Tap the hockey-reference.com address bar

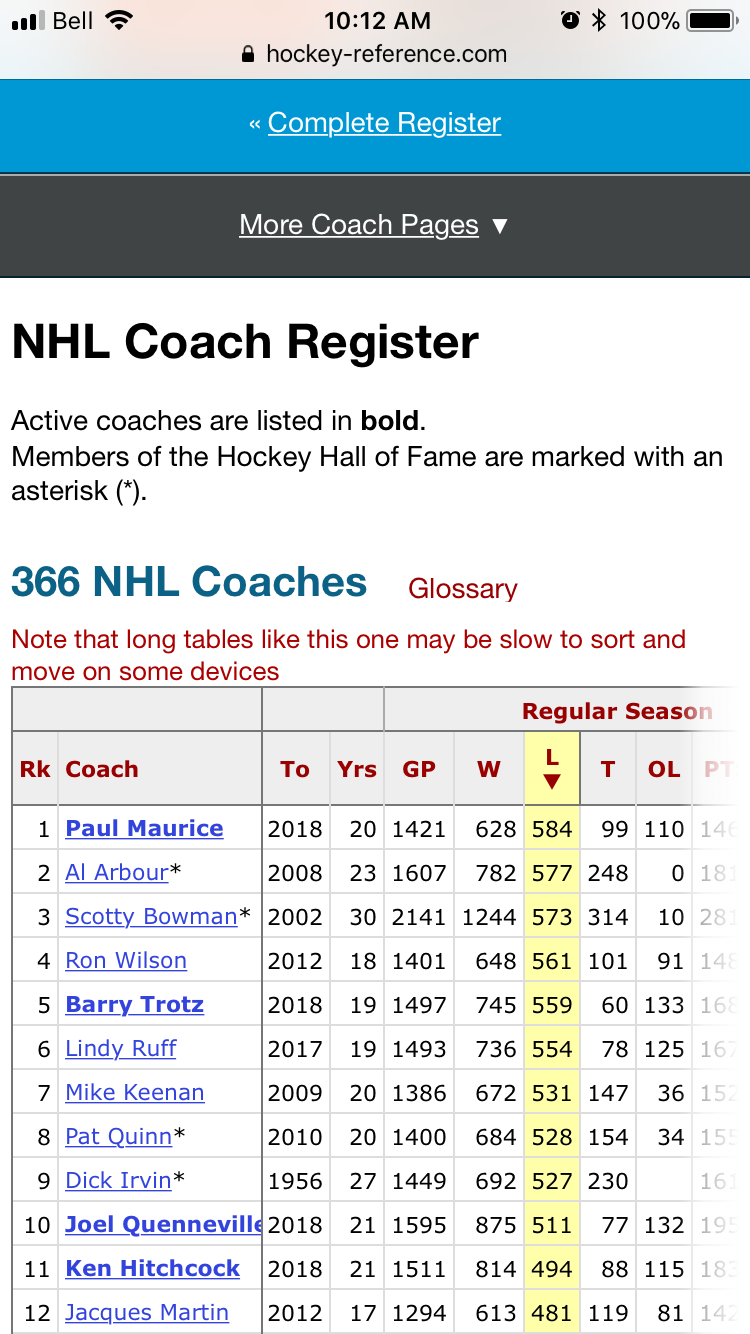coord(375,54)
